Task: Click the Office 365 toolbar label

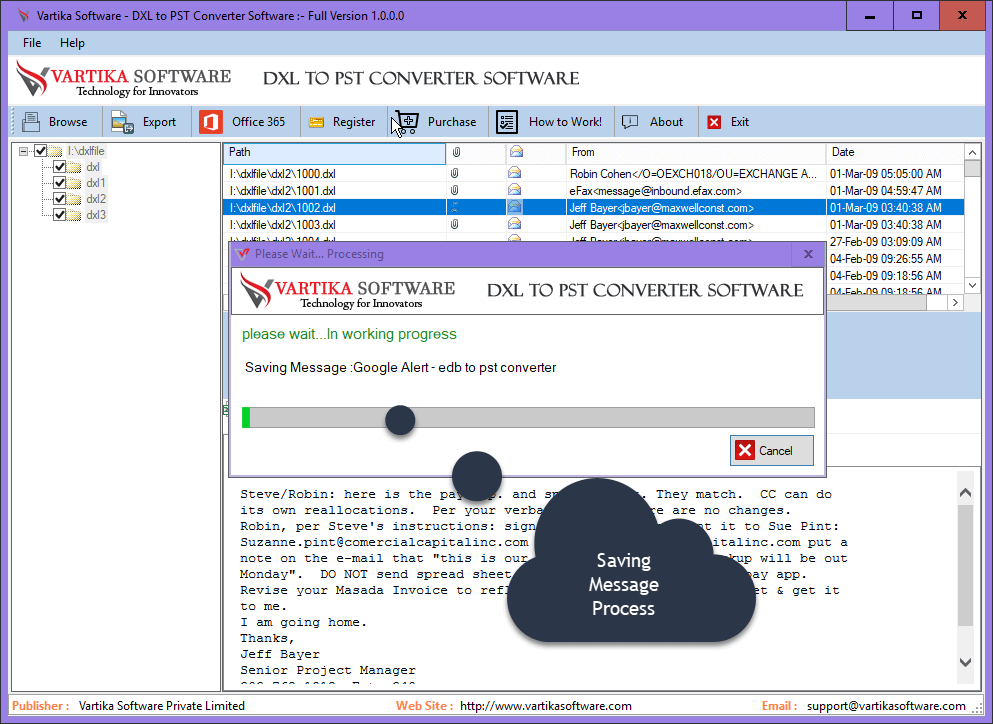Action: [x=258, y=122]
